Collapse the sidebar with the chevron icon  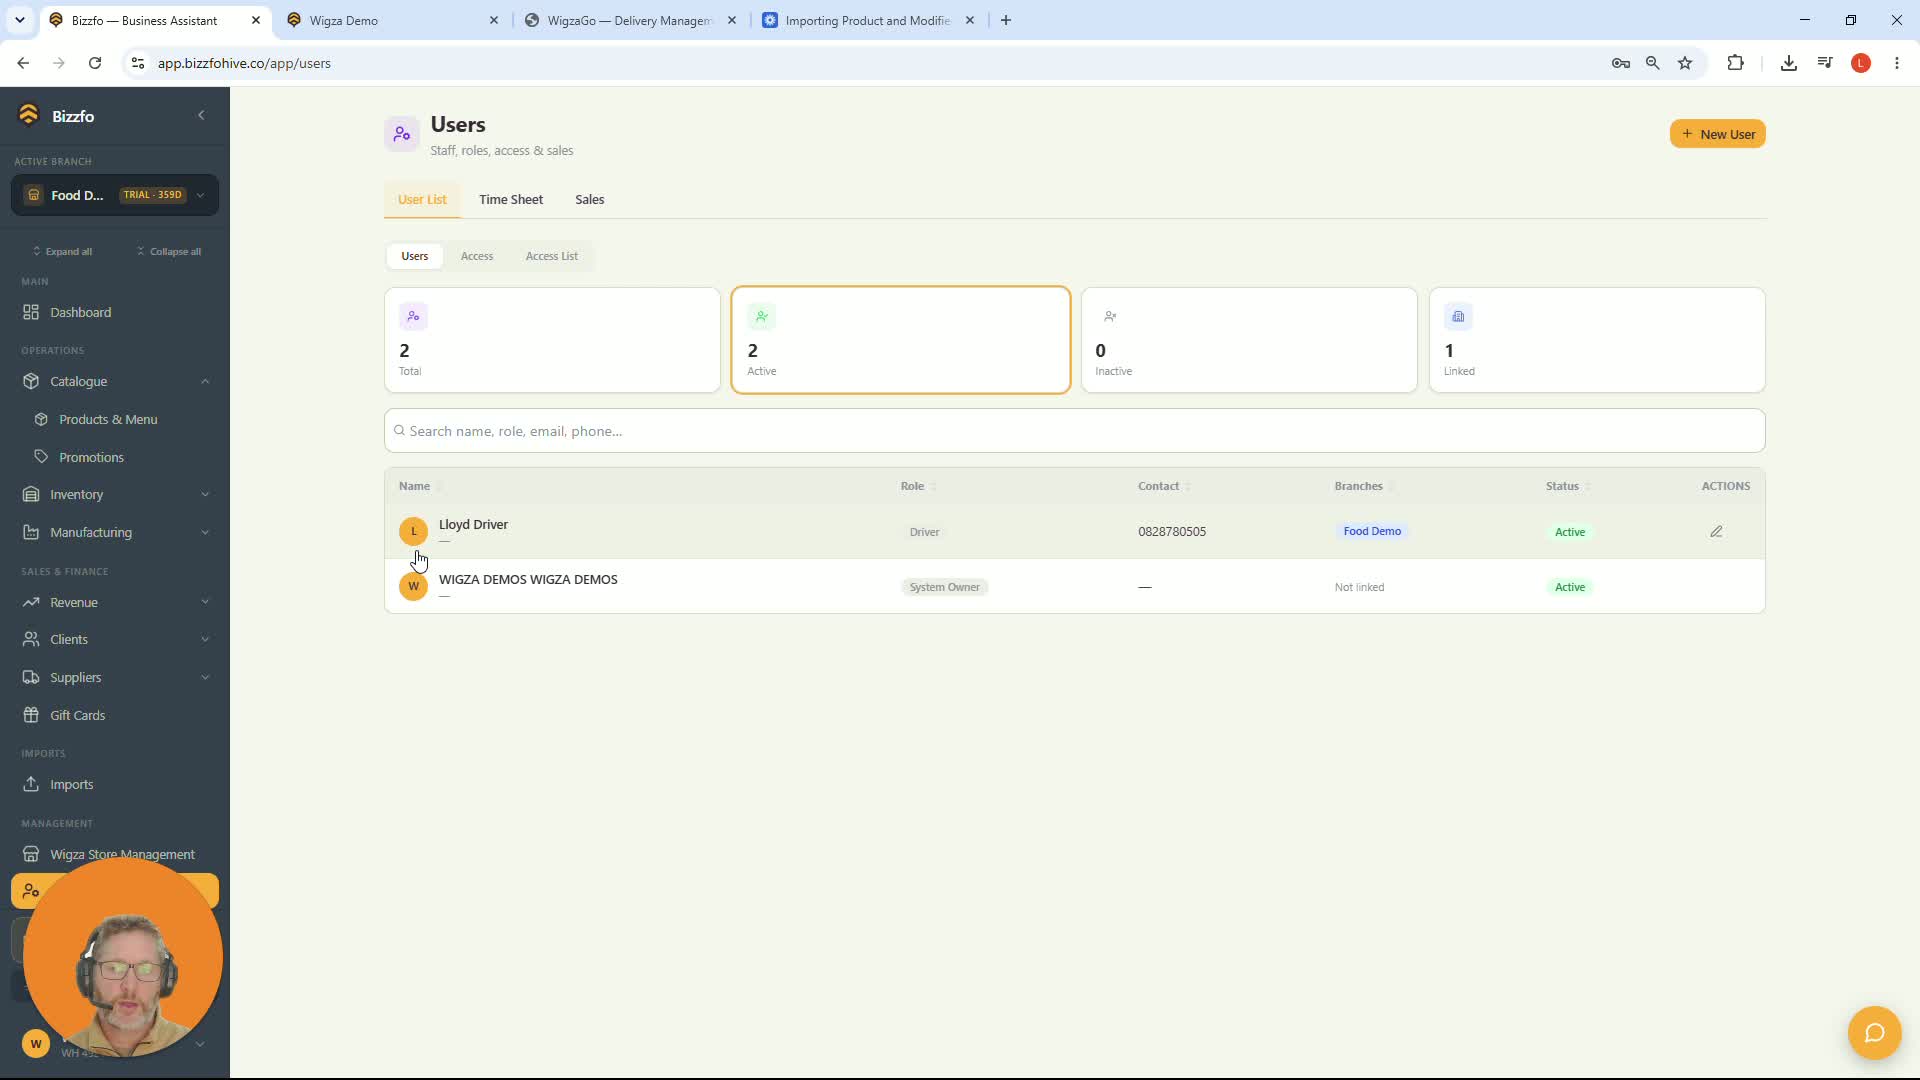(201, 116)
